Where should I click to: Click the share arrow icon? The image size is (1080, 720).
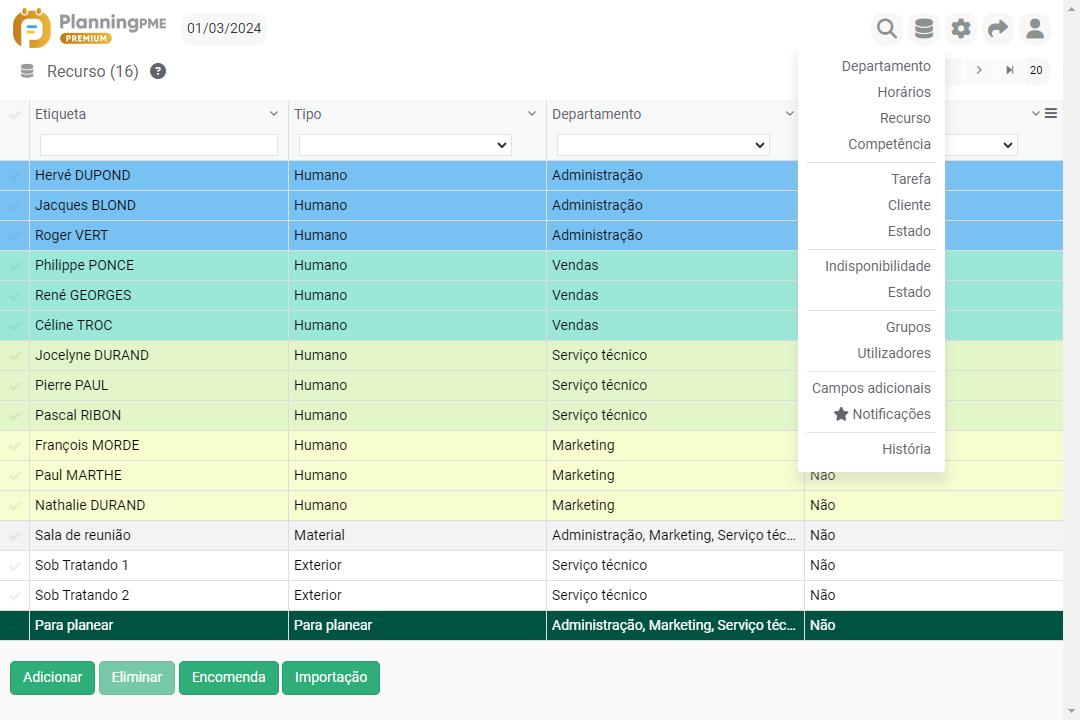997,29
